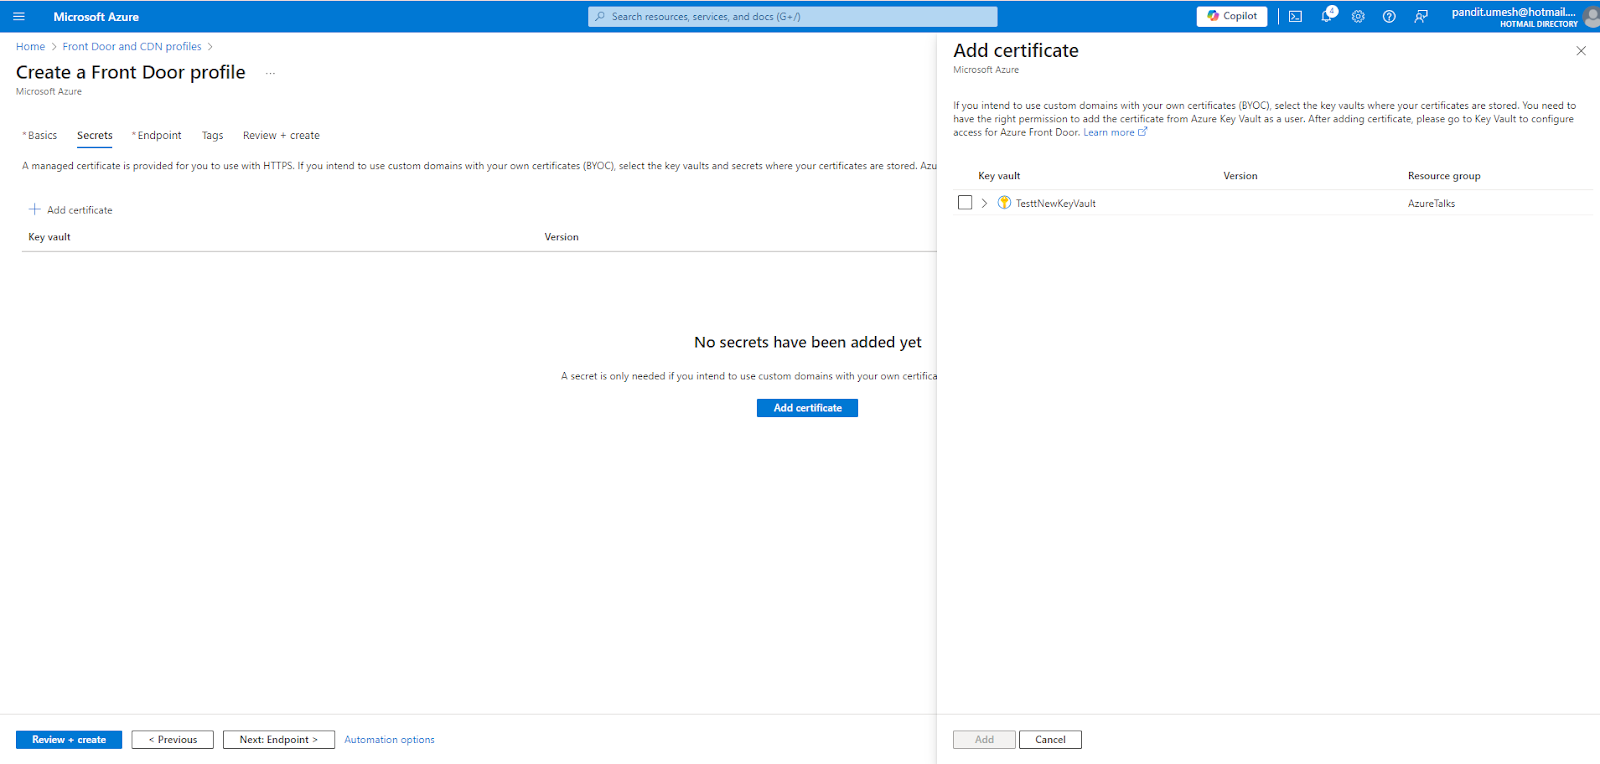1600x764 pixels.
Task: Click the Home breadcrumb link
Action: point(30,46)
